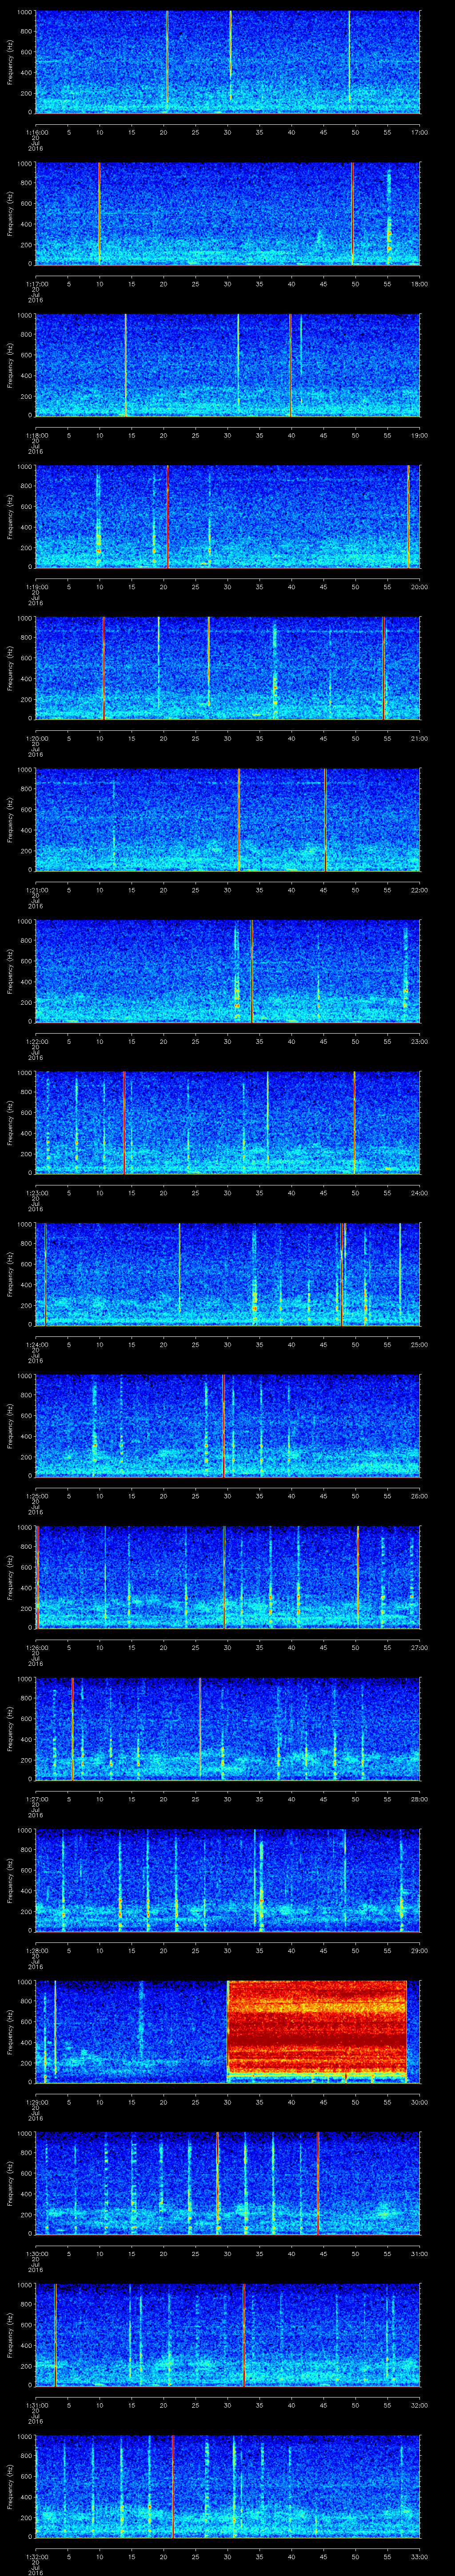Click the spectrogram panel starting at 1:30:00
The image size is (455, 2576).
click(x=228, y=2183)
